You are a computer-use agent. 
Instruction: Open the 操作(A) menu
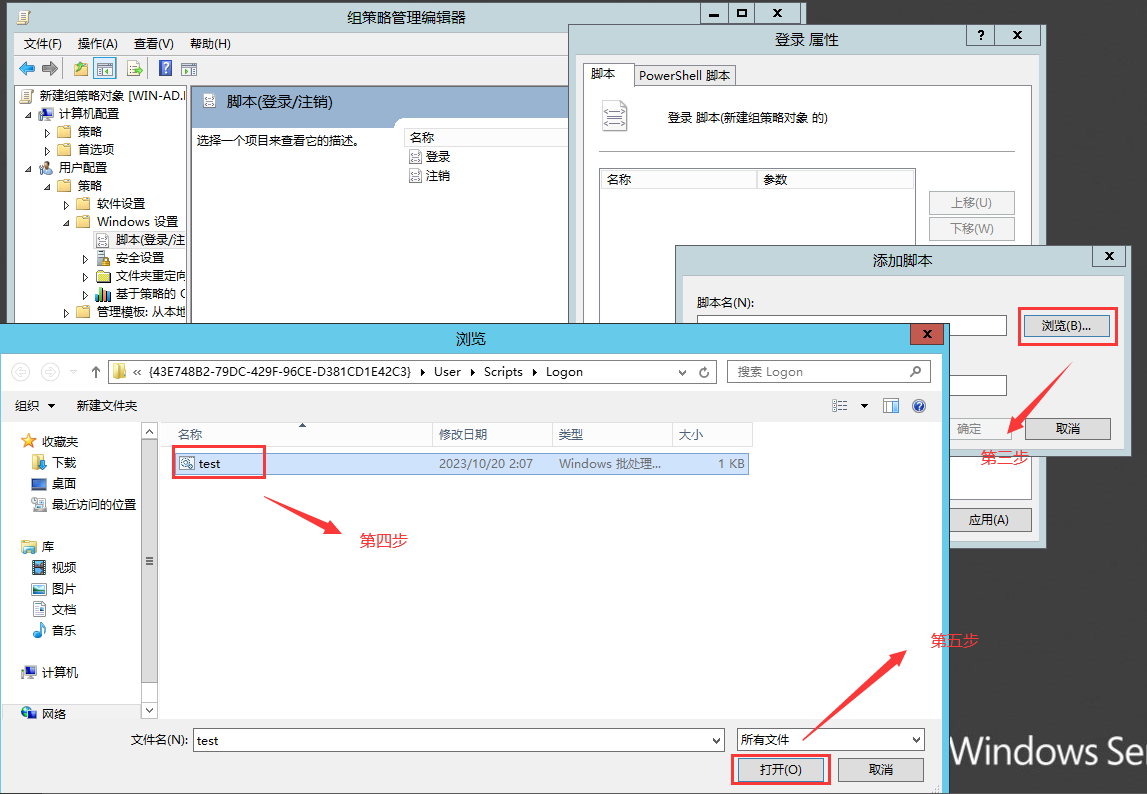tap(97, 44)
